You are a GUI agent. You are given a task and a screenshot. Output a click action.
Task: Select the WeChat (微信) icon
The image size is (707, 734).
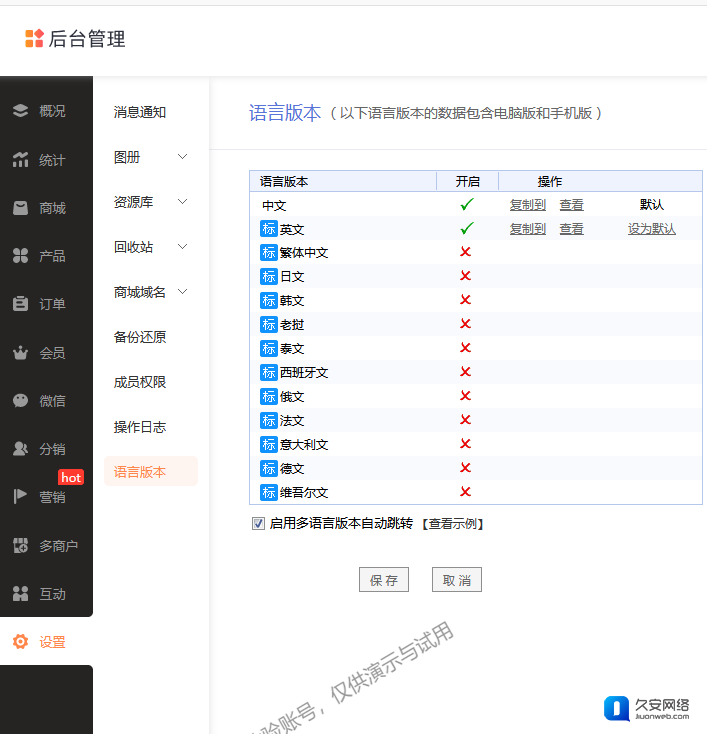point(20,401)
